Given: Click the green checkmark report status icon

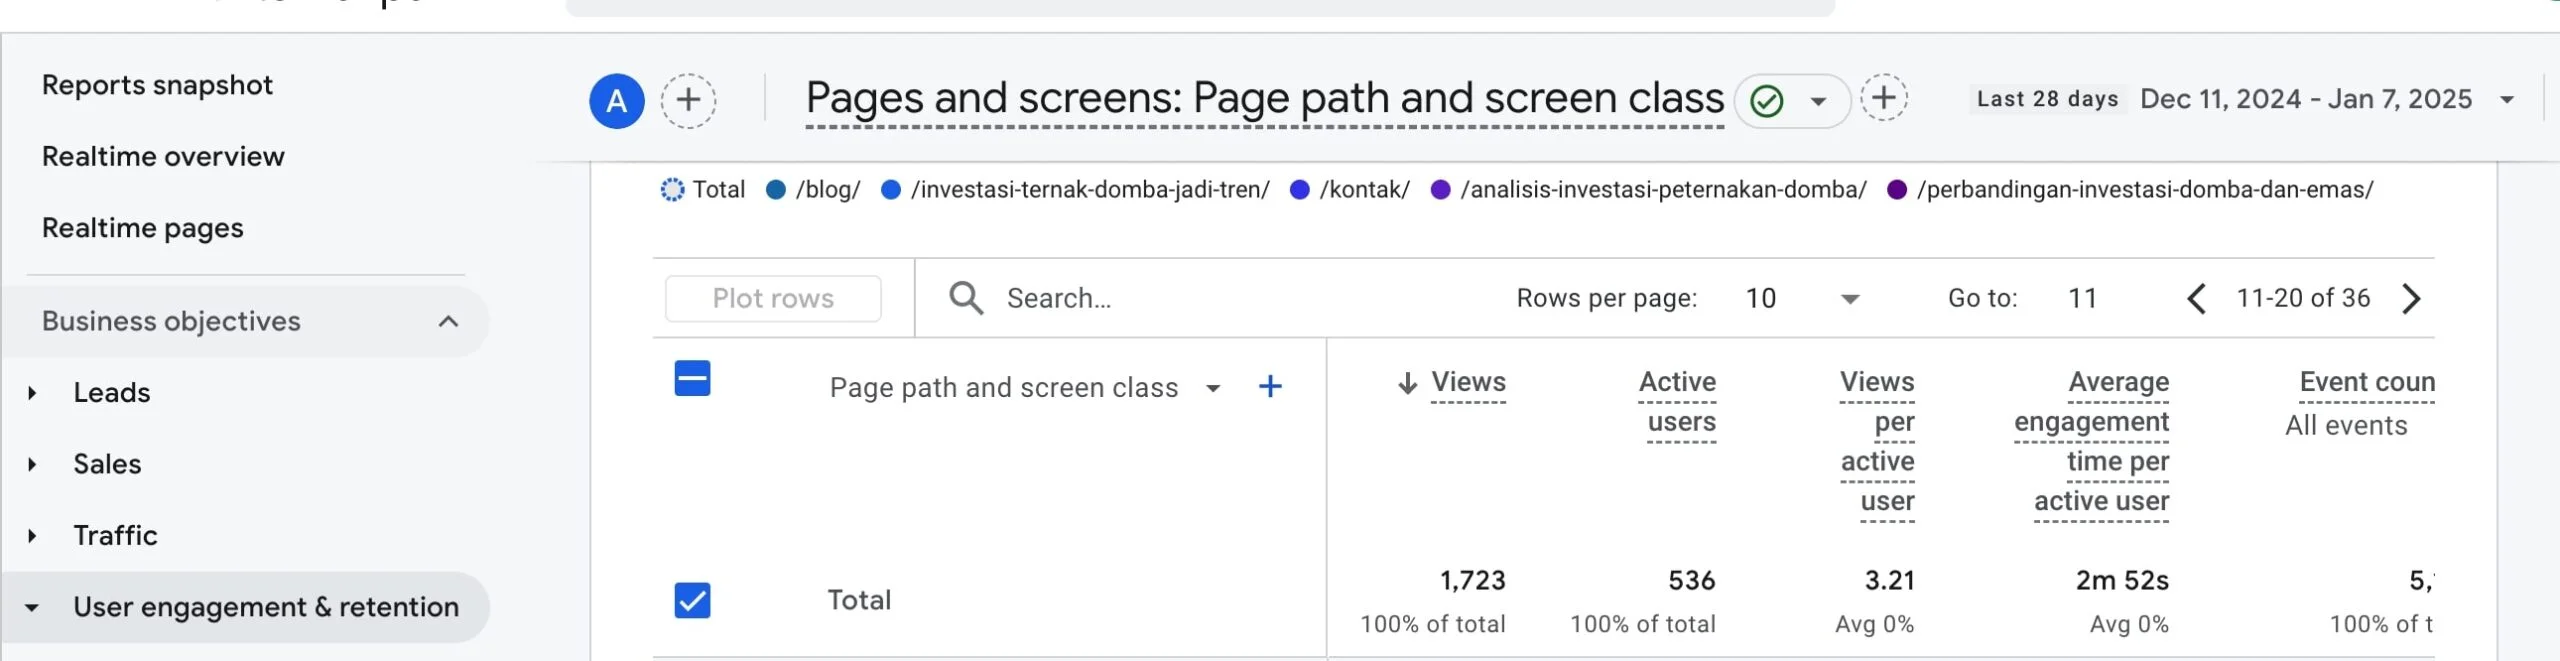Looking at the screenshot, I should click(1767, 101).
